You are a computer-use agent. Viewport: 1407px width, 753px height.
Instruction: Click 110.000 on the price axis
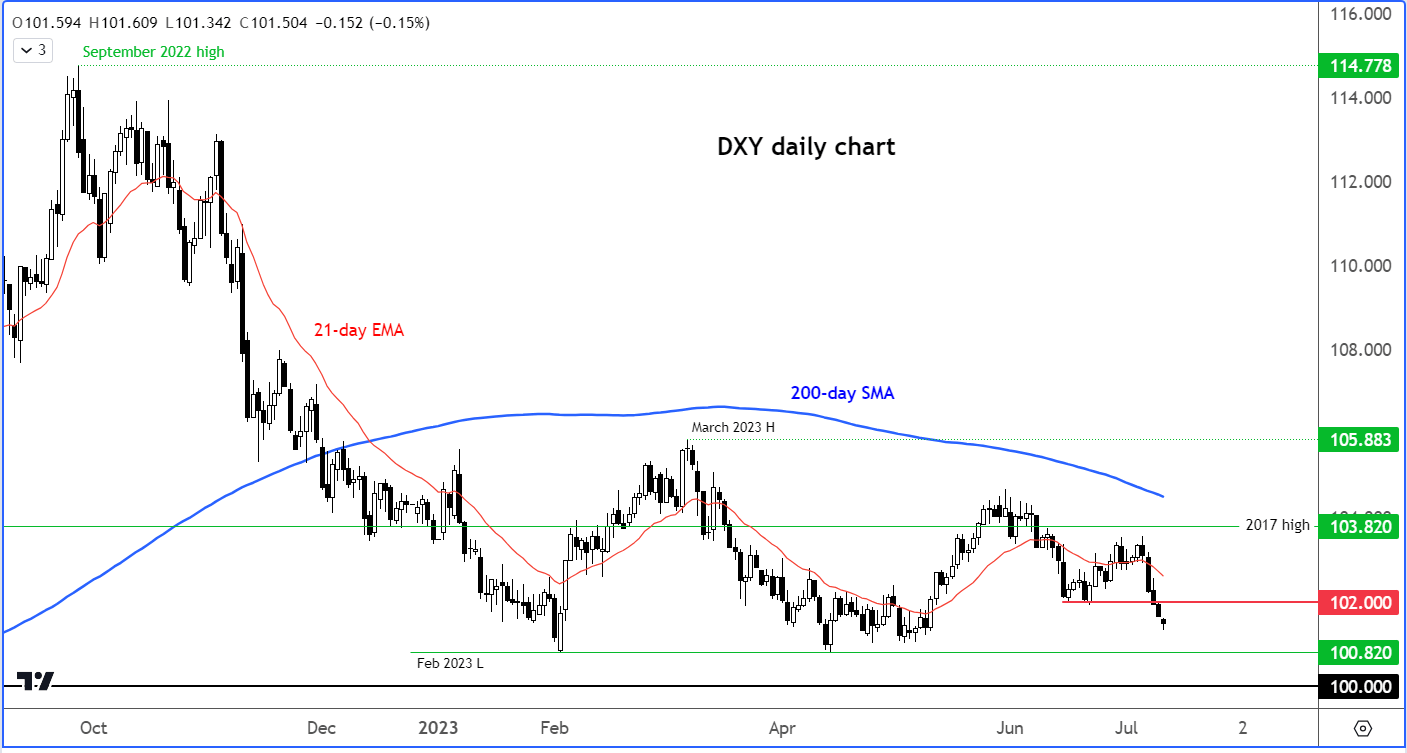[x=1360, y=266]
